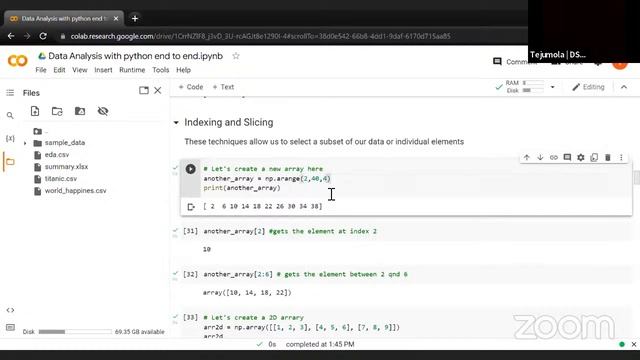The image size is (640, 360).
Task: Add a comment to the cell
Action: [567, 157]
